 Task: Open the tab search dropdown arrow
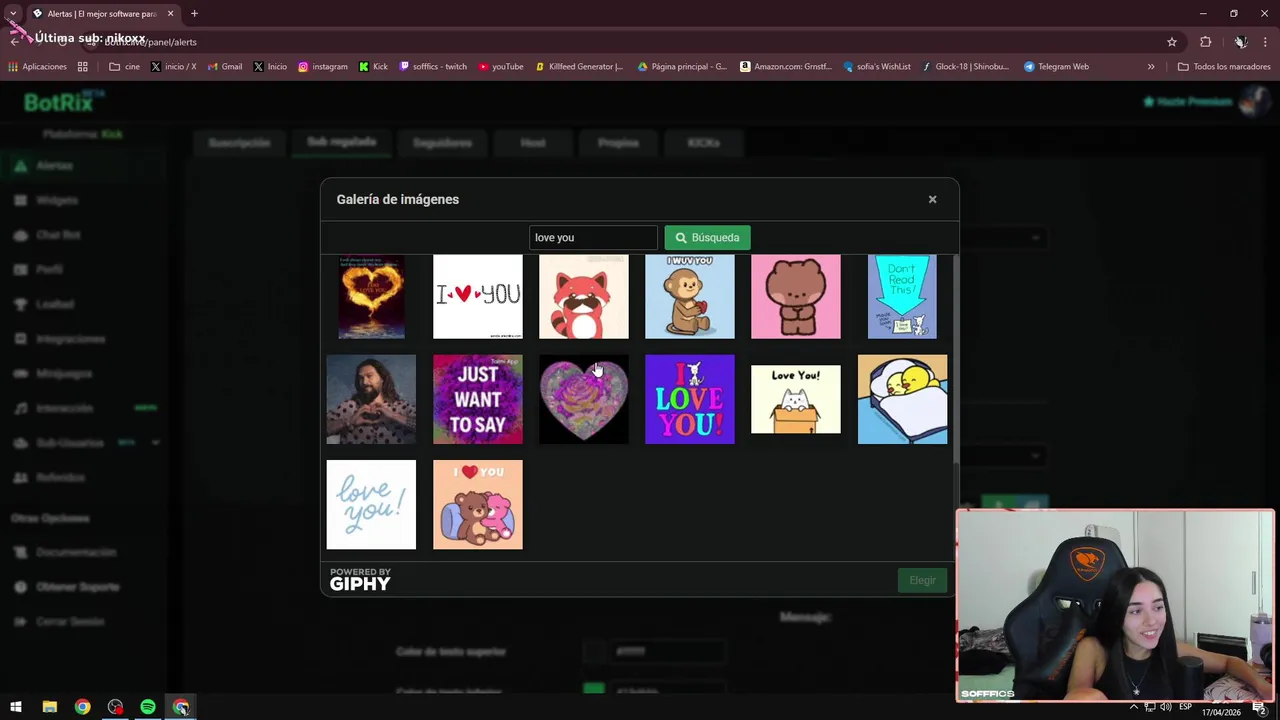[x=13, y=14]
